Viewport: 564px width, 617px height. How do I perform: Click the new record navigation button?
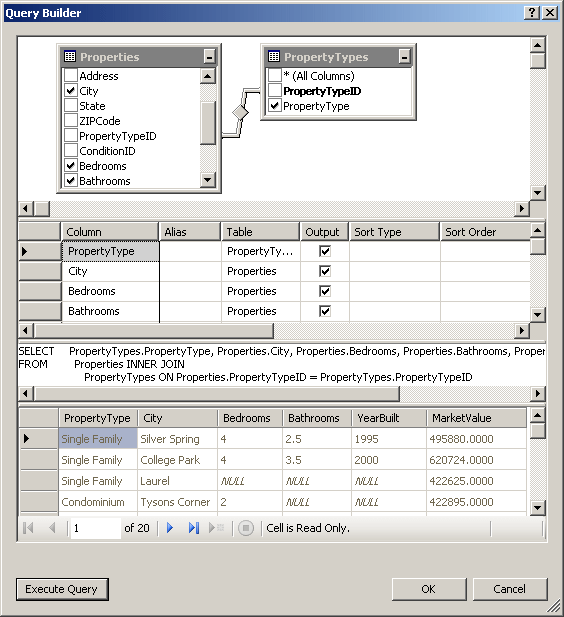216,528
